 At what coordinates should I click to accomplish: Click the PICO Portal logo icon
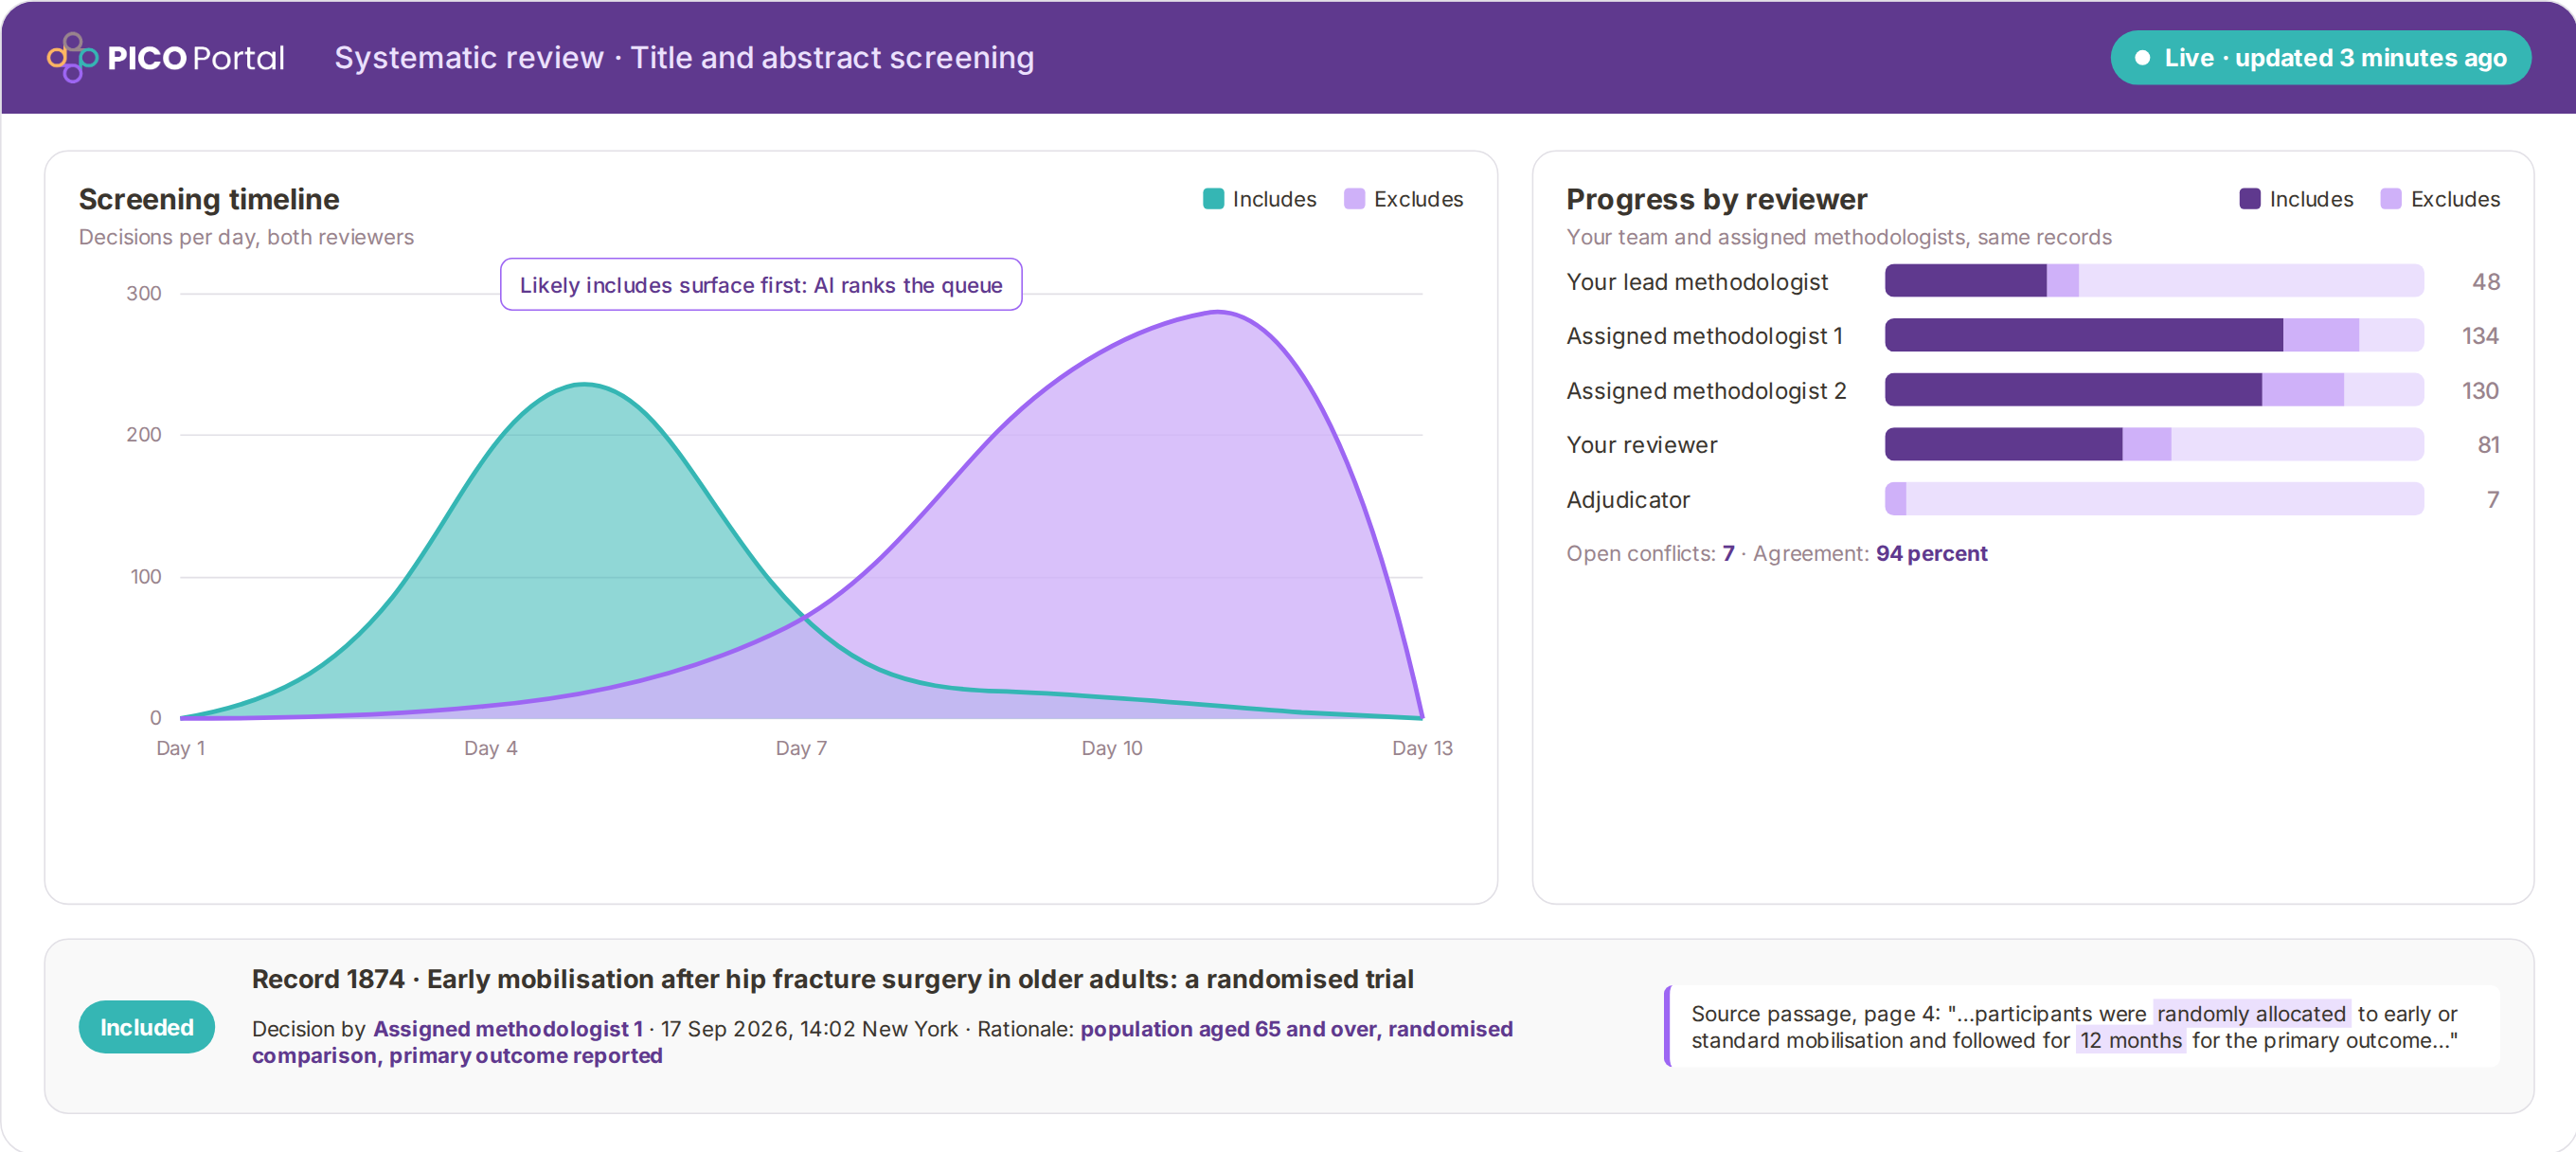(x=72, y=57)
